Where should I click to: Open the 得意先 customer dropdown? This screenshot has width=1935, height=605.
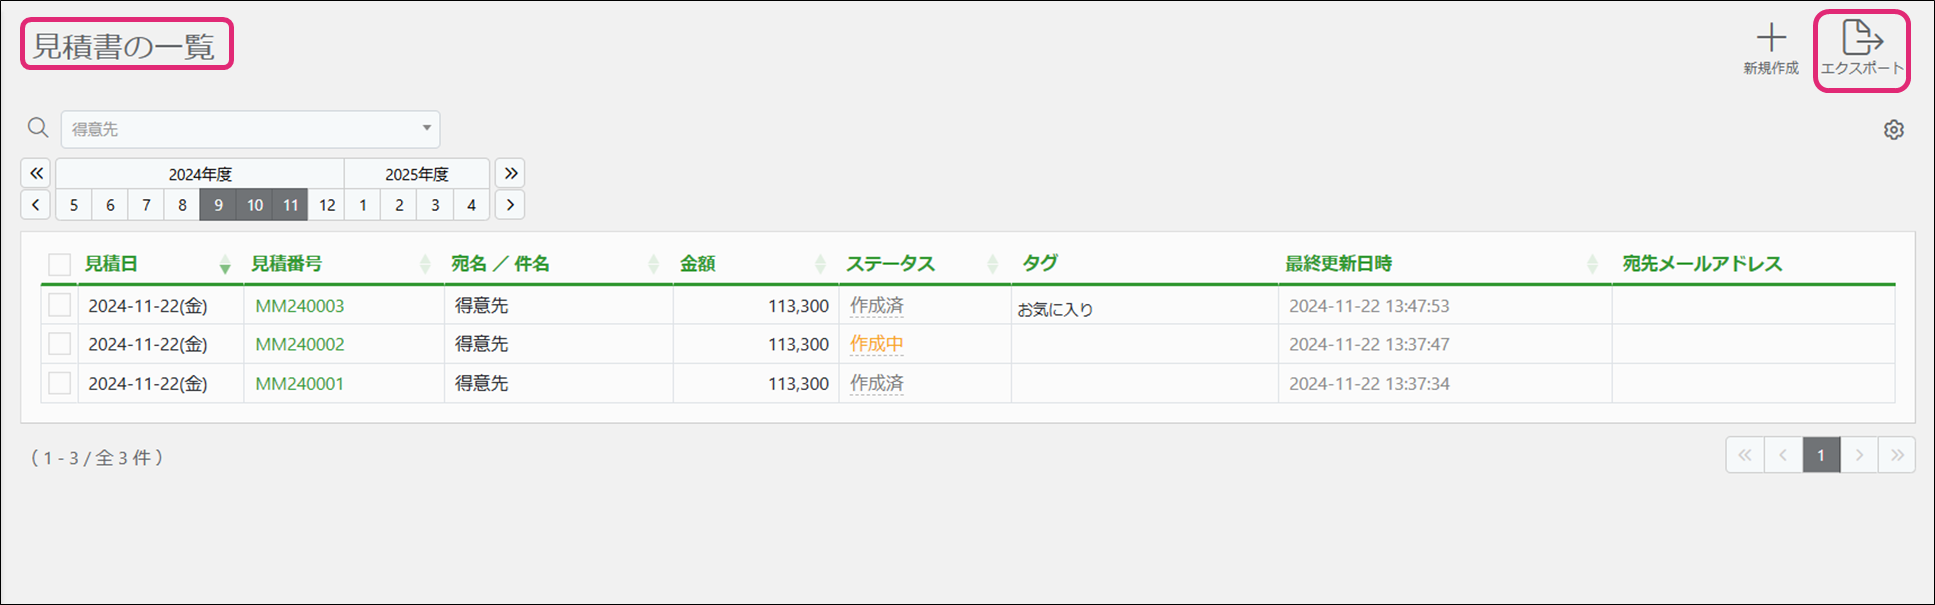coord(250,129)
